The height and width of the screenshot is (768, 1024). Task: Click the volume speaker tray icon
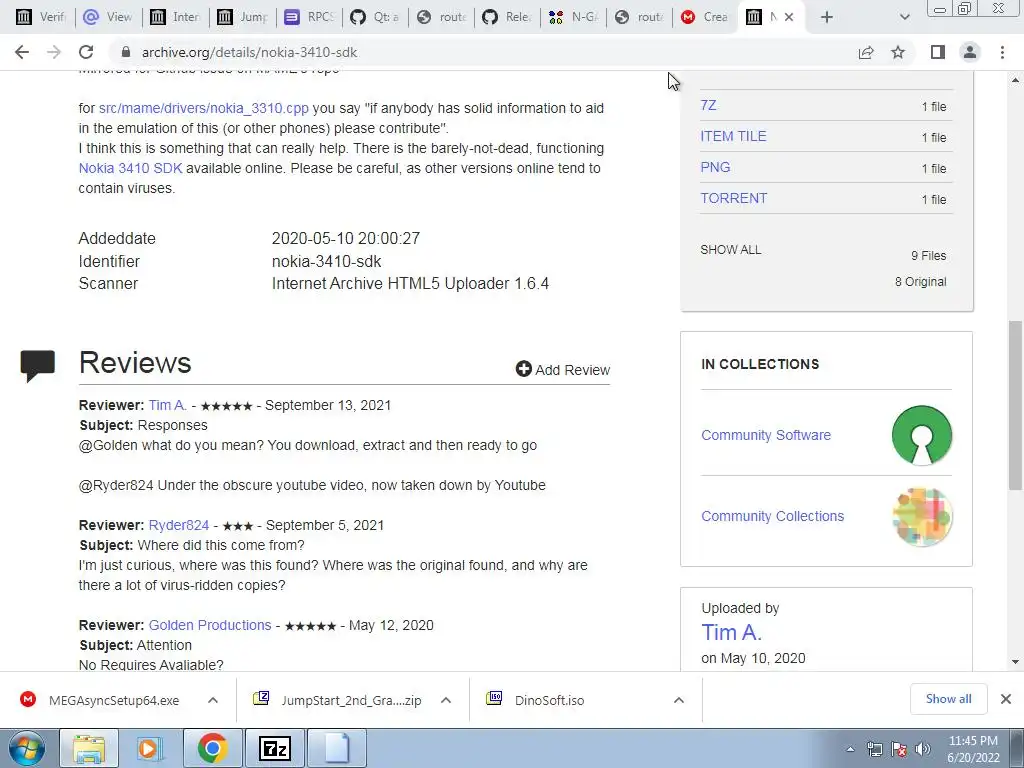[923, 749]
